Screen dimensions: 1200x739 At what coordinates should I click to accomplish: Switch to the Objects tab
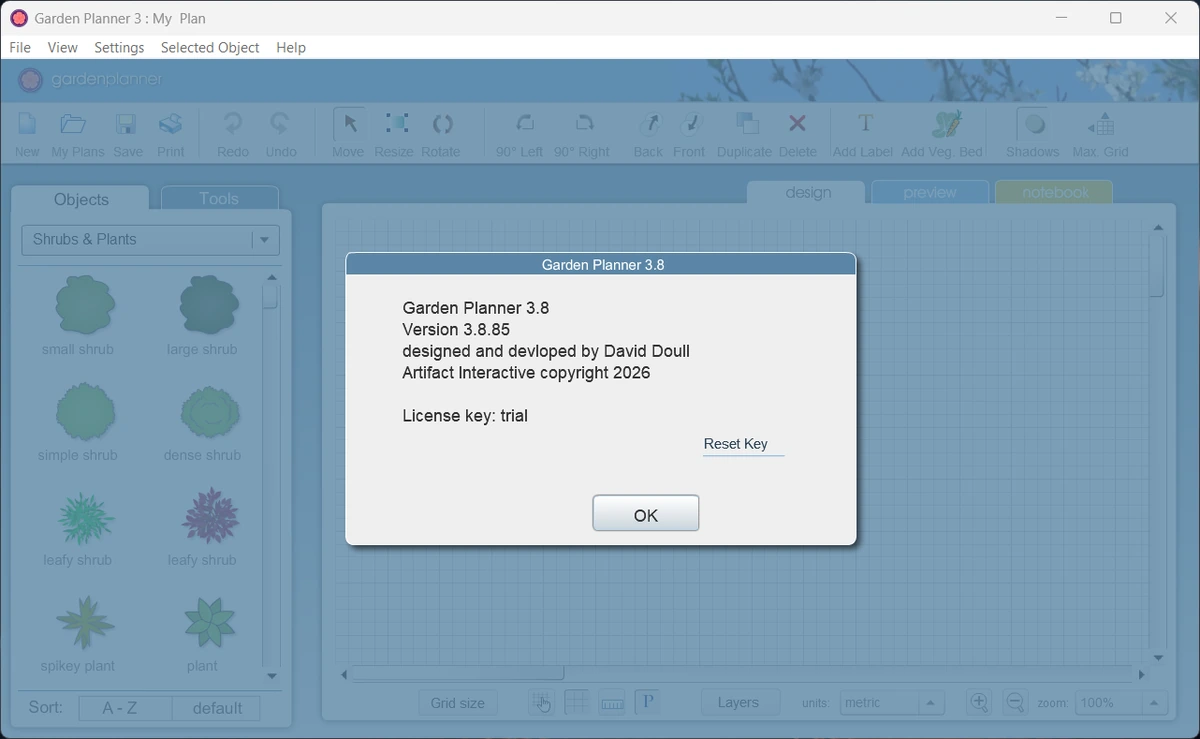coord(81,199)
